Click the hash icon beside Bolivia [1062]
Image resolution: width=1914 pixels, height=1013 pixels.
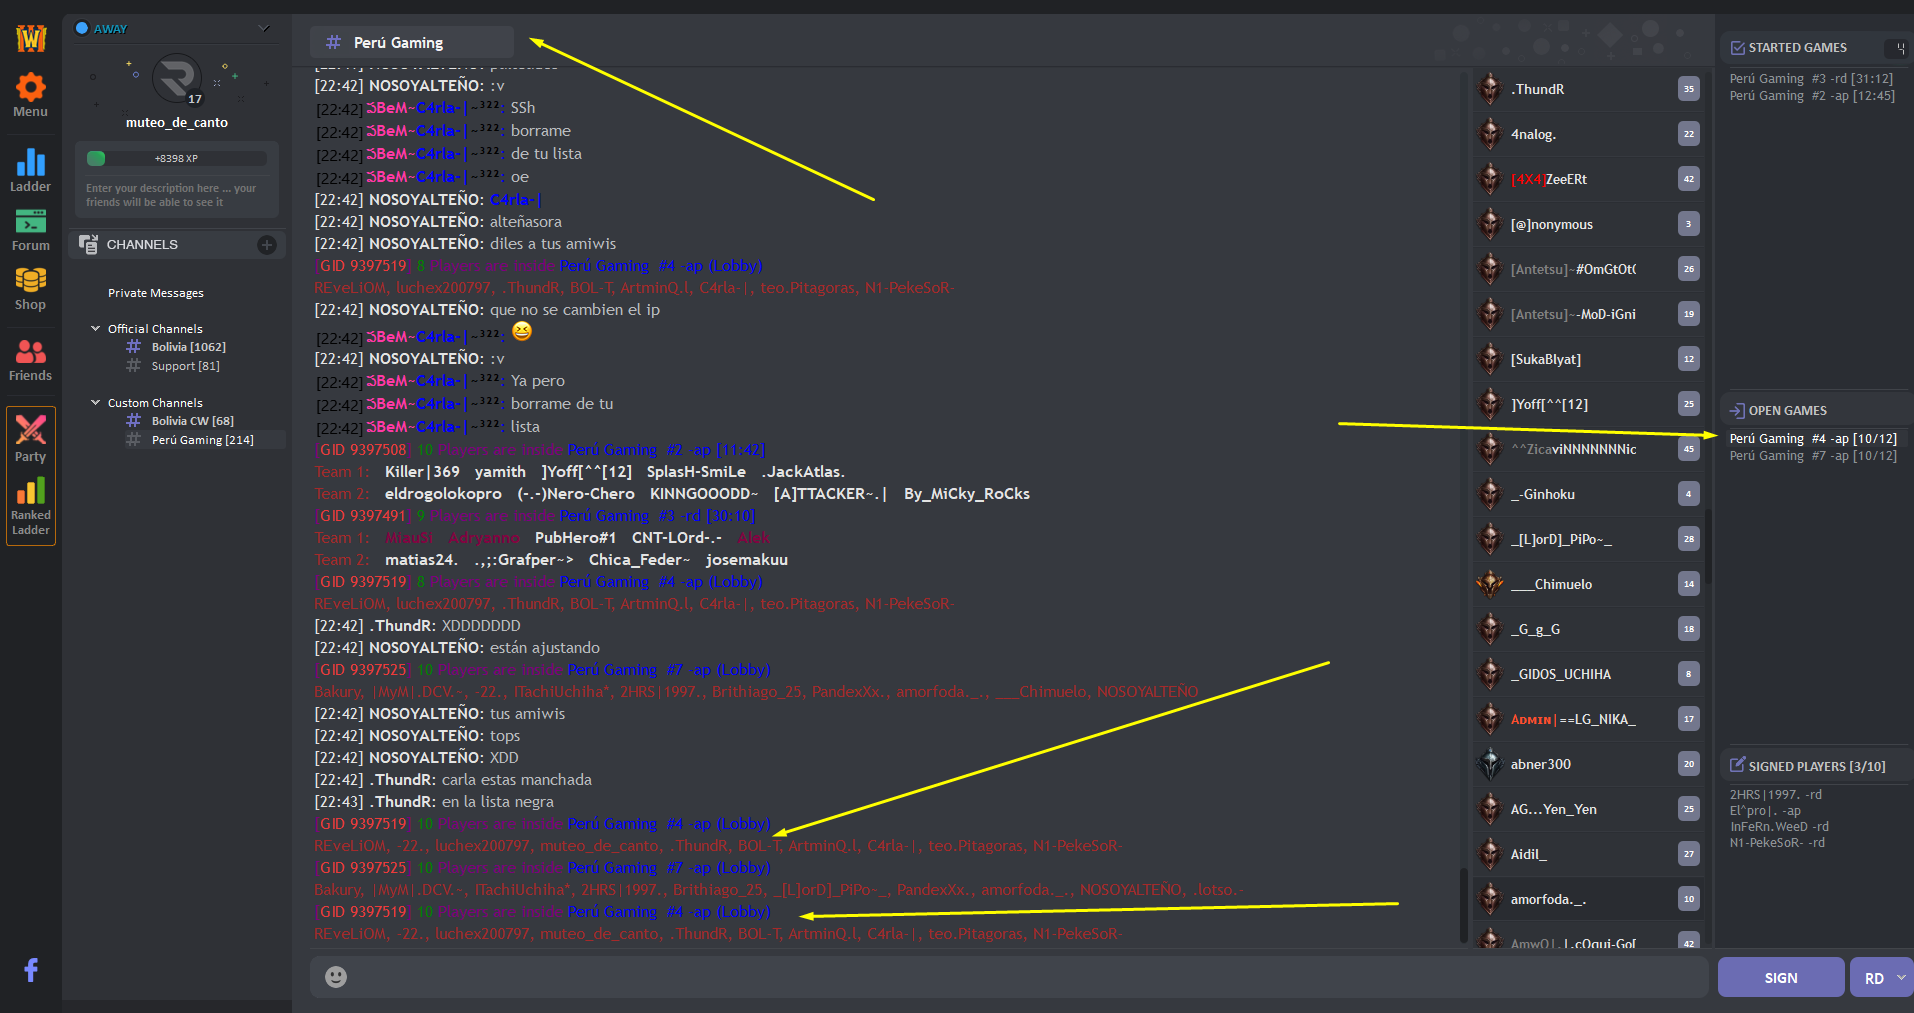coord(134,347)
